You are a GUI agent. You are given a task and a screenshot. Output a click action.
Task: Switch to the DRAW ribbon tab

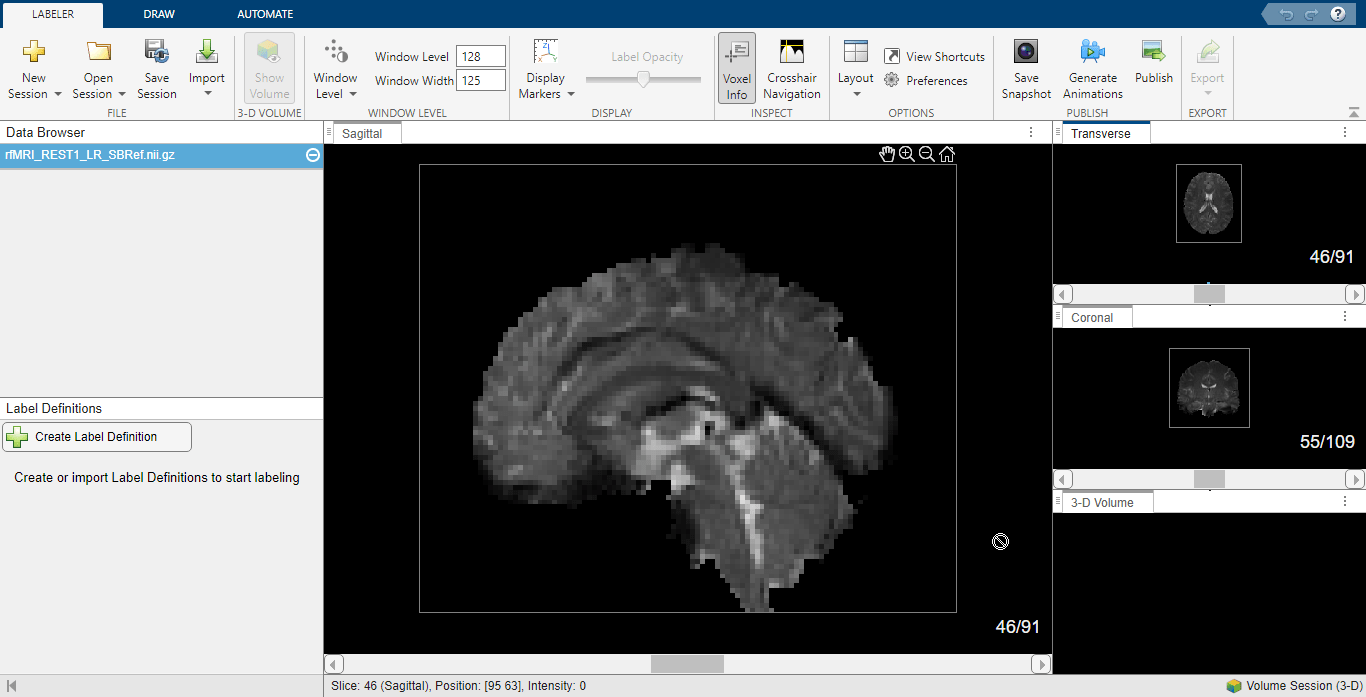(x=158, y=14)
